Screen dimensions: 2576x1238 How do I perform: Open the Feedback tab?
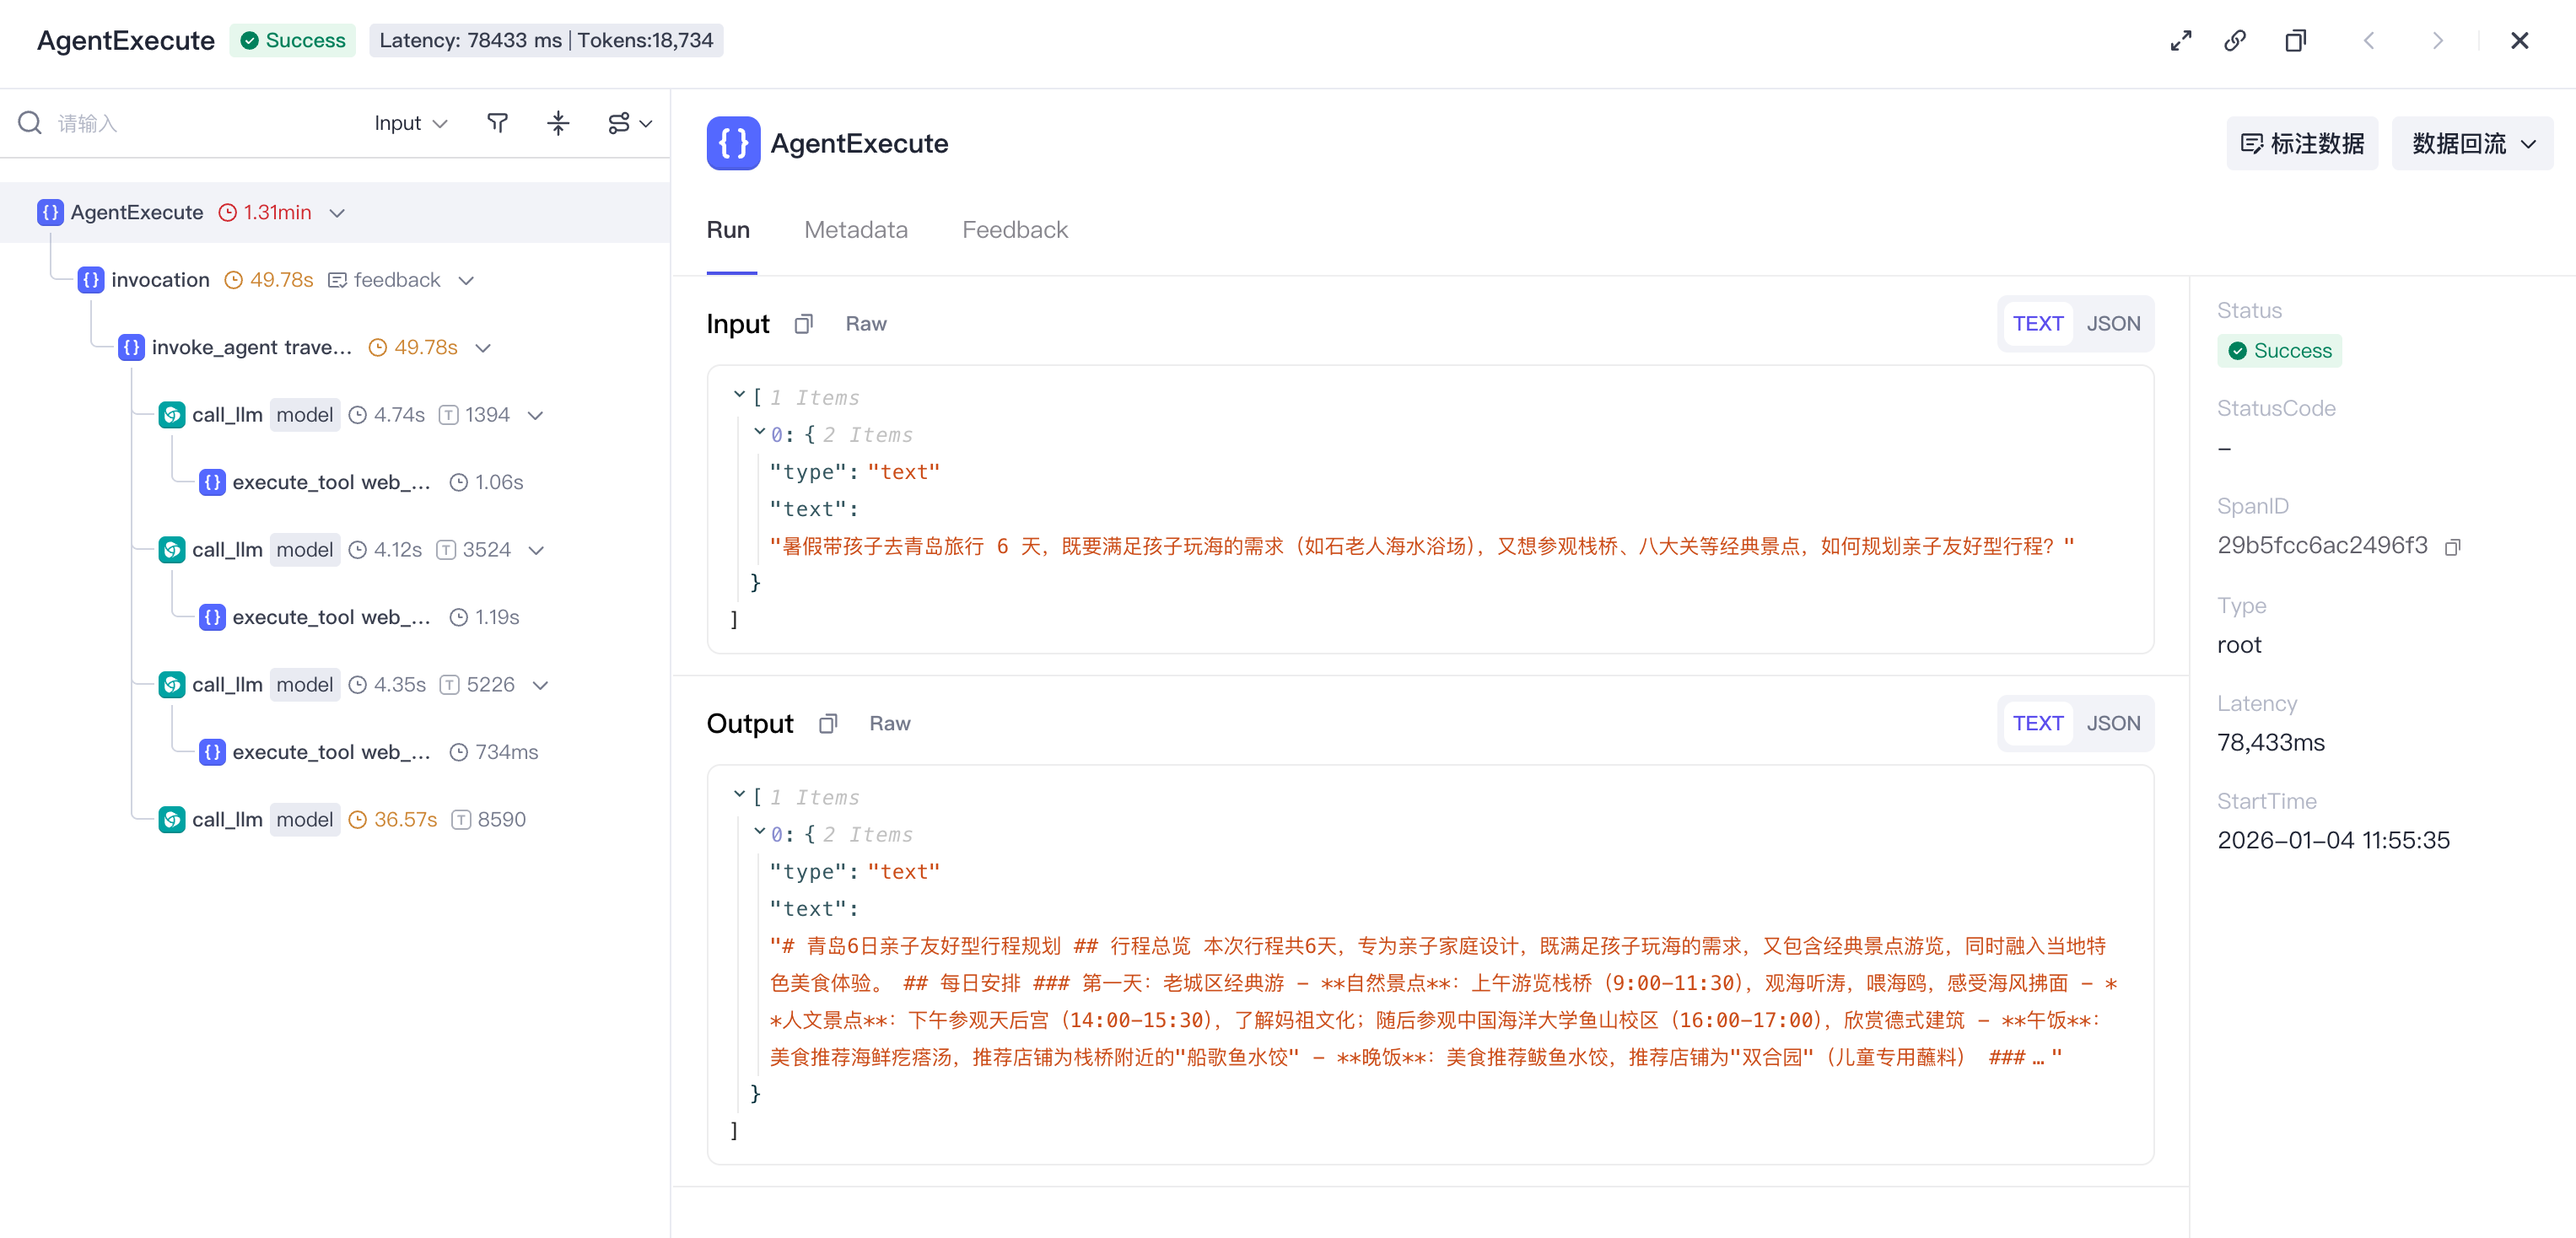tap(1014, 230)
